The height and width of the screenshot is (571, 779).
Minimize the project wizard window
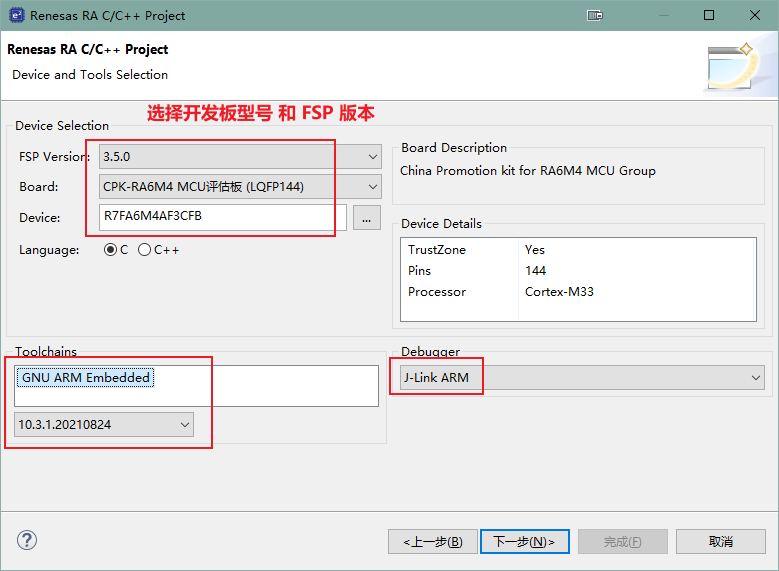[662, 16]
